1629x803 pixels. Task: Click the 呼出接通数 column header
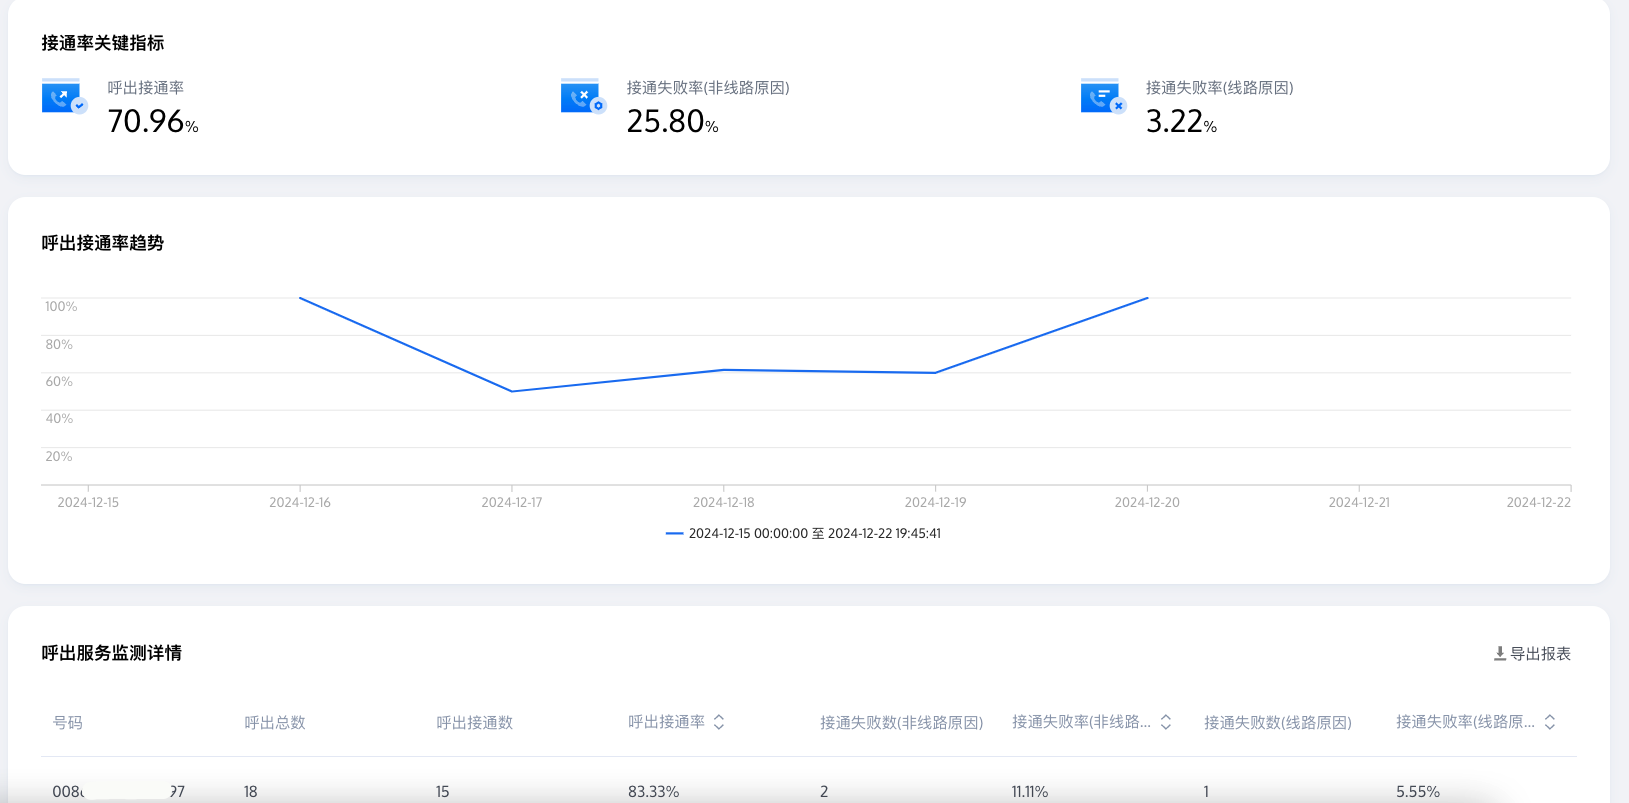475,723
